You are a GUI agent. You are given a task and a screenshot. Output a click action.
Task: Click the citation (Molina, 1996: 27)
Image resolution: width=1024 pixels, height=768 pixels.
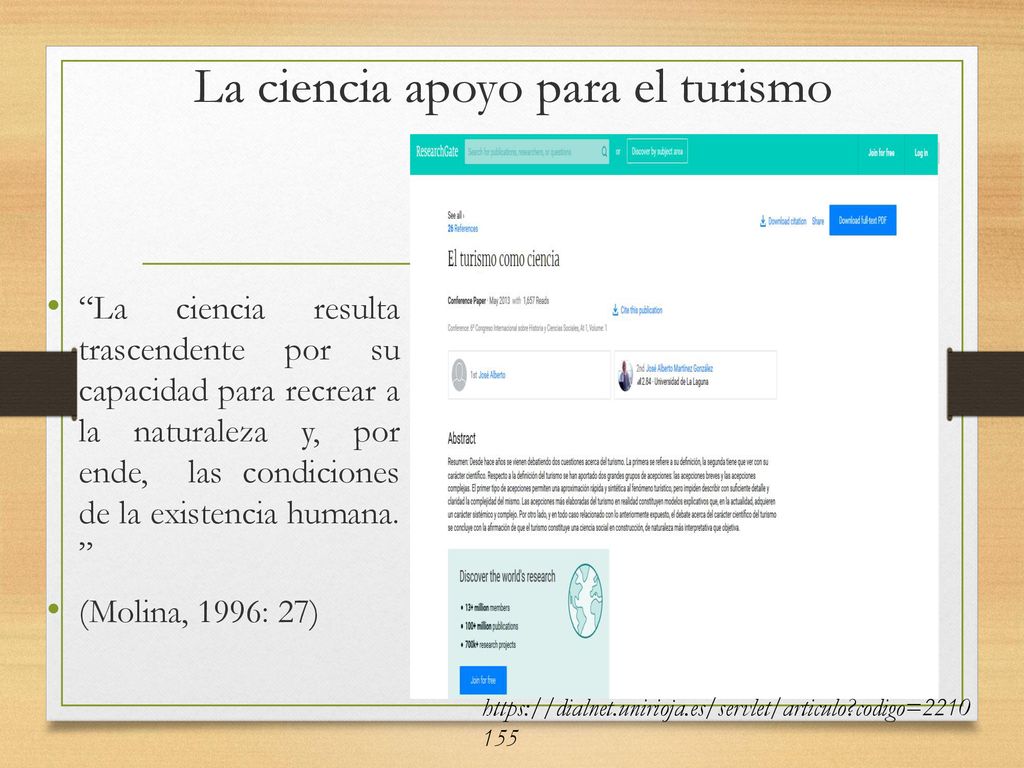tap(199, 612)
